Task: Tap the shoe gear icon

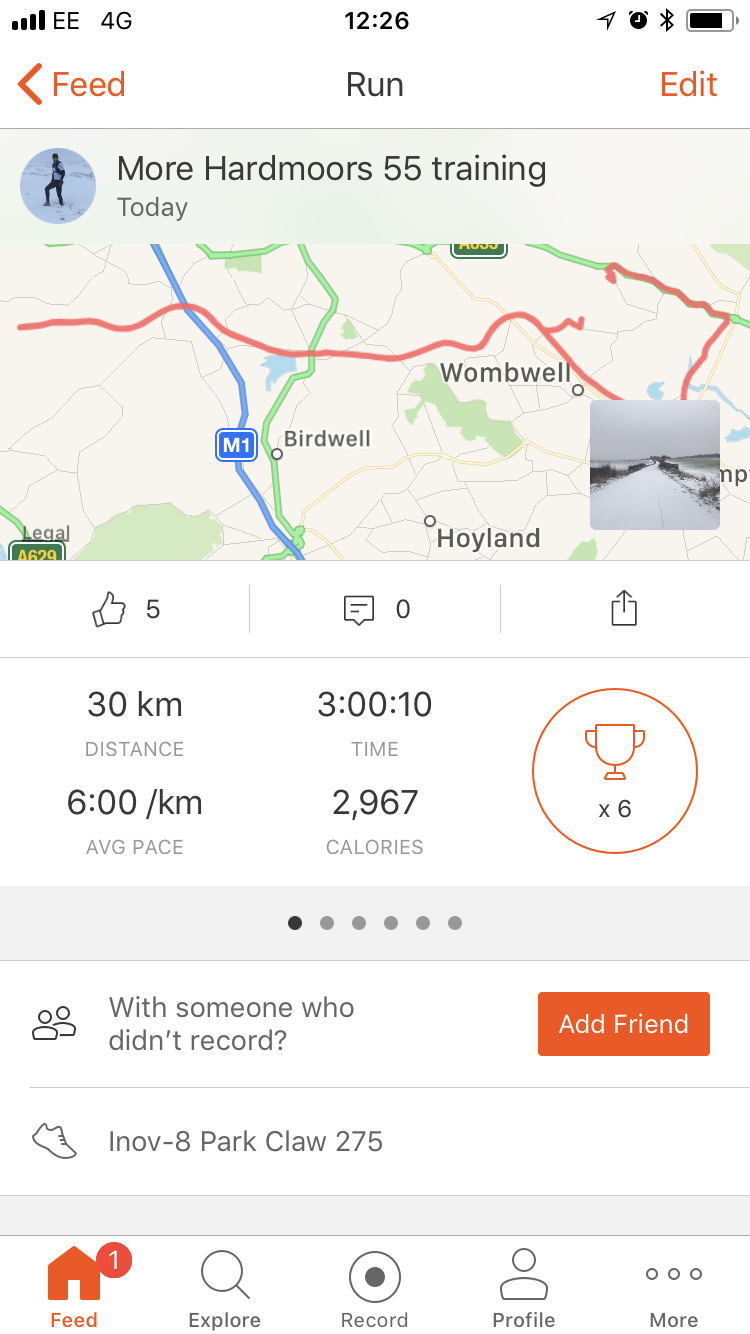Action: pyautogui.click(x=54, y=1141)
